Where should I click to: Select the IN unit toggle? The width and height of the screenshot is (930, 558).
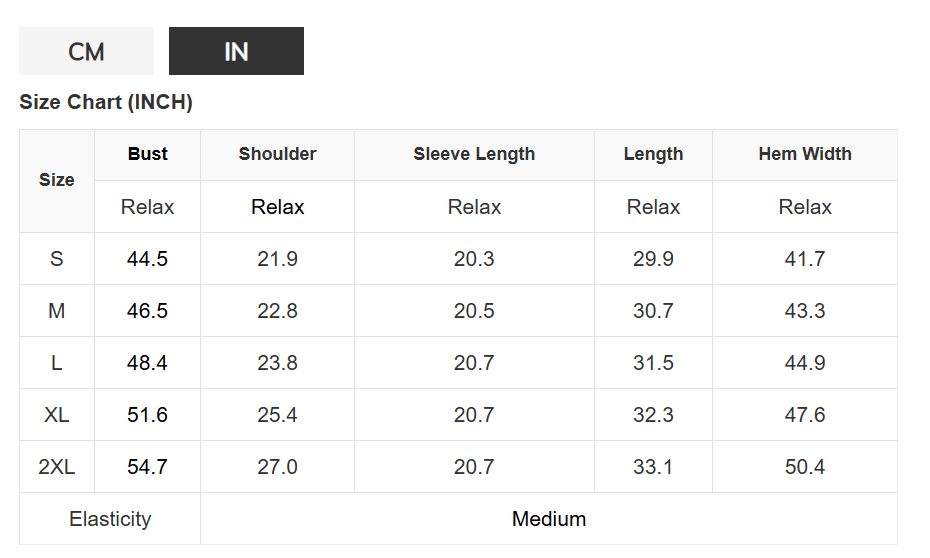coord(236,51)
